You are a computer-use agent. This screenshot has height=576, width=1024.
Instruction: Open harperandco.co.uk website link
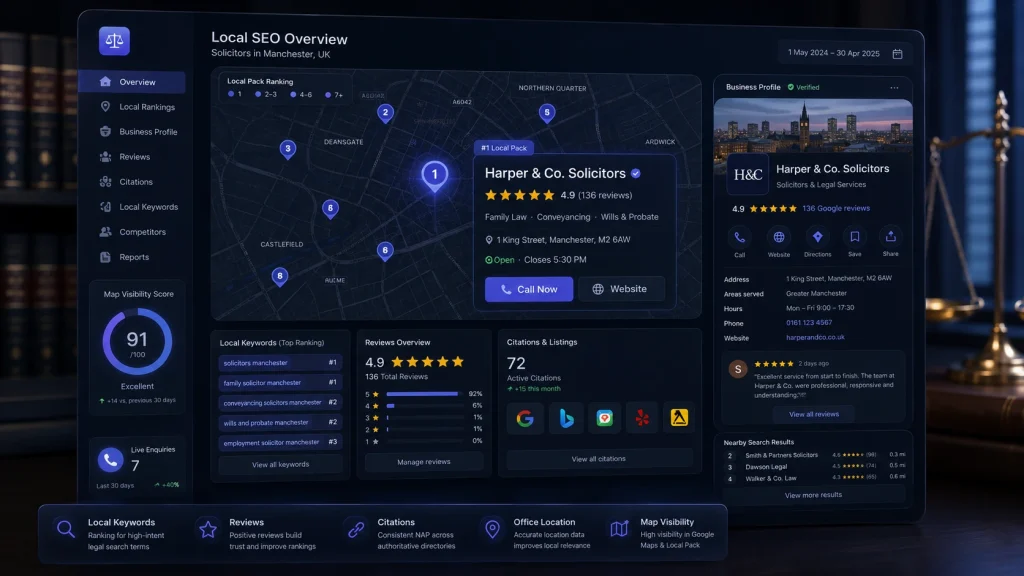815,338
